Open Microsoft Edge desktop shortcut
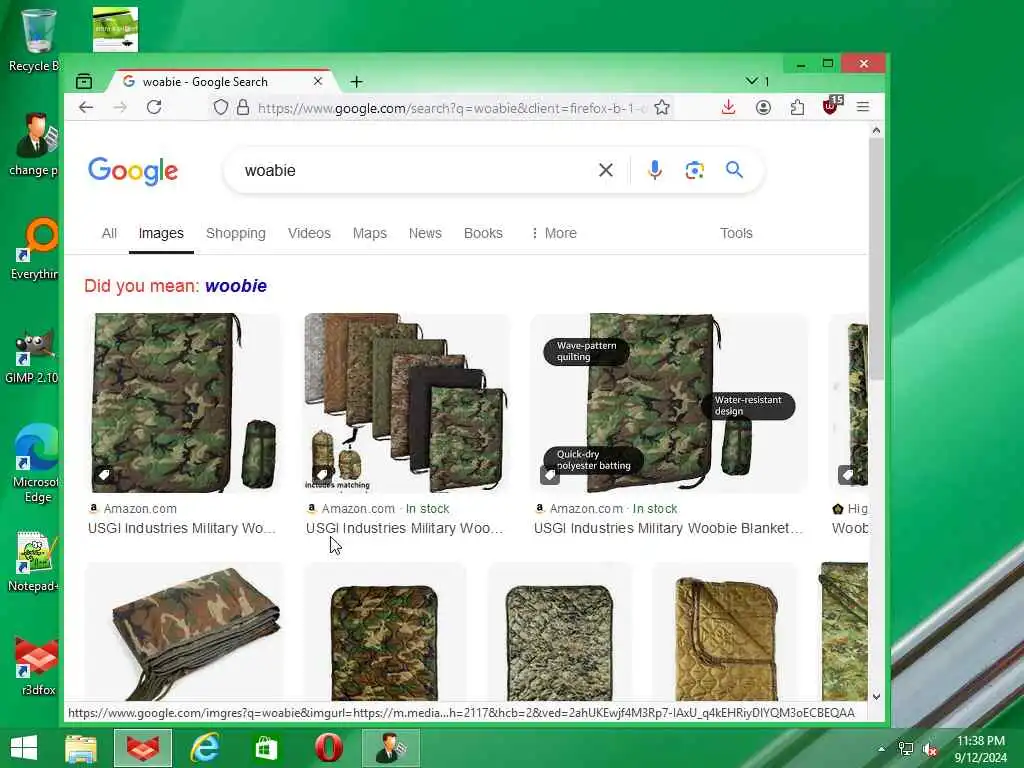Viewport: 1024px width, 768px height. [36, 464]
